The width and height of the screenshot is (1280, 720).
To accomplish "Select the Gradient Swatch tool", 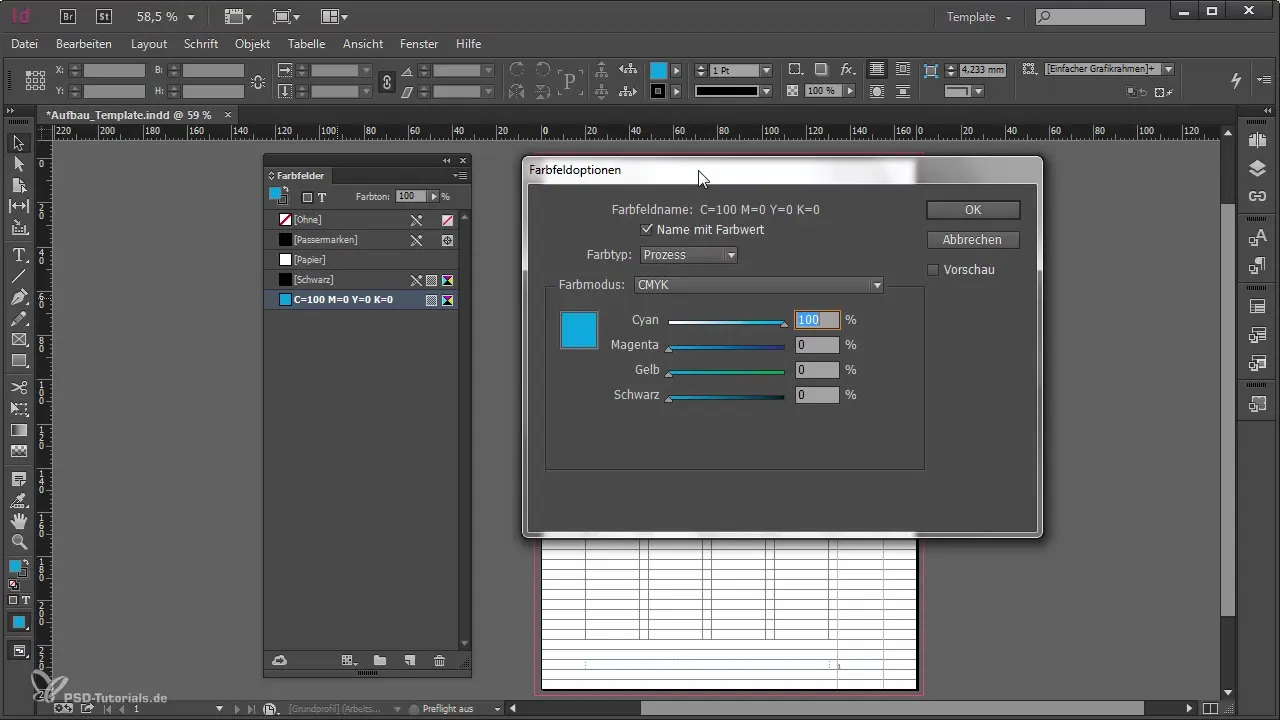I will pyautogui.click(x=19, y=430).
